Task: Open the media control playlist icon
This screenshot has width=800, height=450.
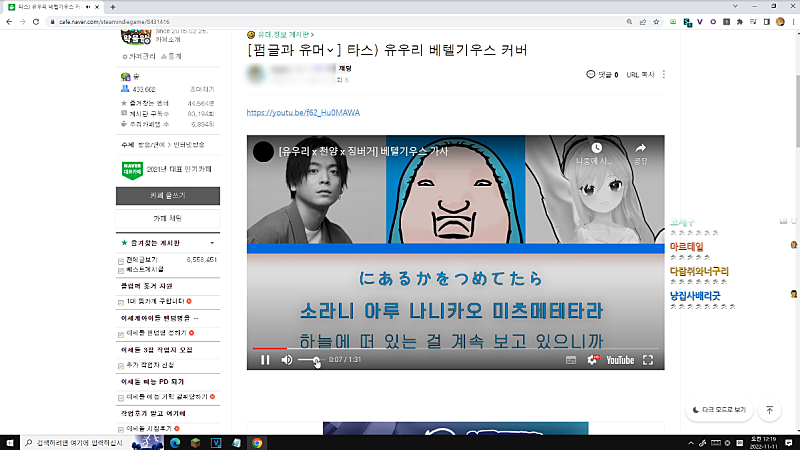Action: 753,22
